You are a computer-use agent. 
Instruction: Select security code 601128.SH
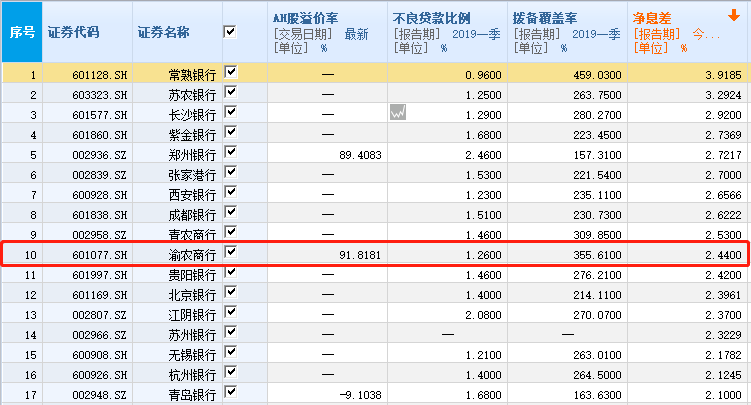[x=100, y=75]
